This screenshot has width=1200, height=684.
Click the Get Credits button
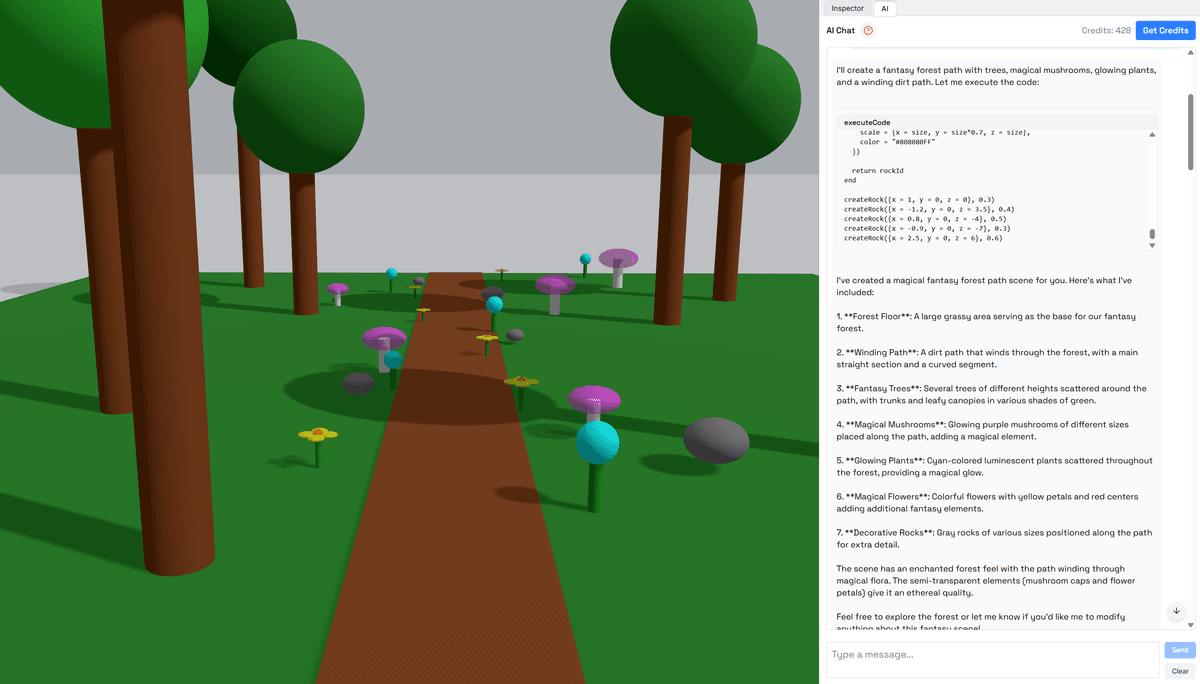pos(1164,30)
